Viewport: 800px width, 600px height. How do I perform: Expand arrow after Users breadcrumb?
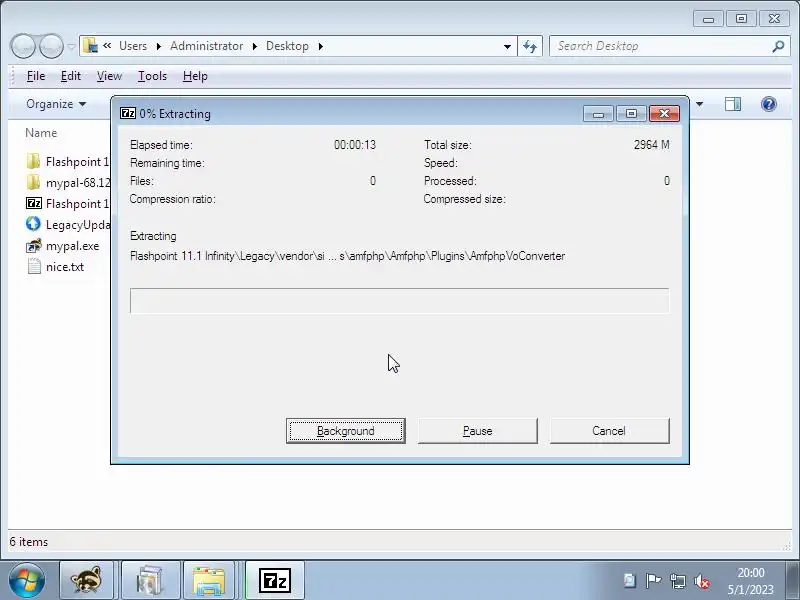pos(159,46)
